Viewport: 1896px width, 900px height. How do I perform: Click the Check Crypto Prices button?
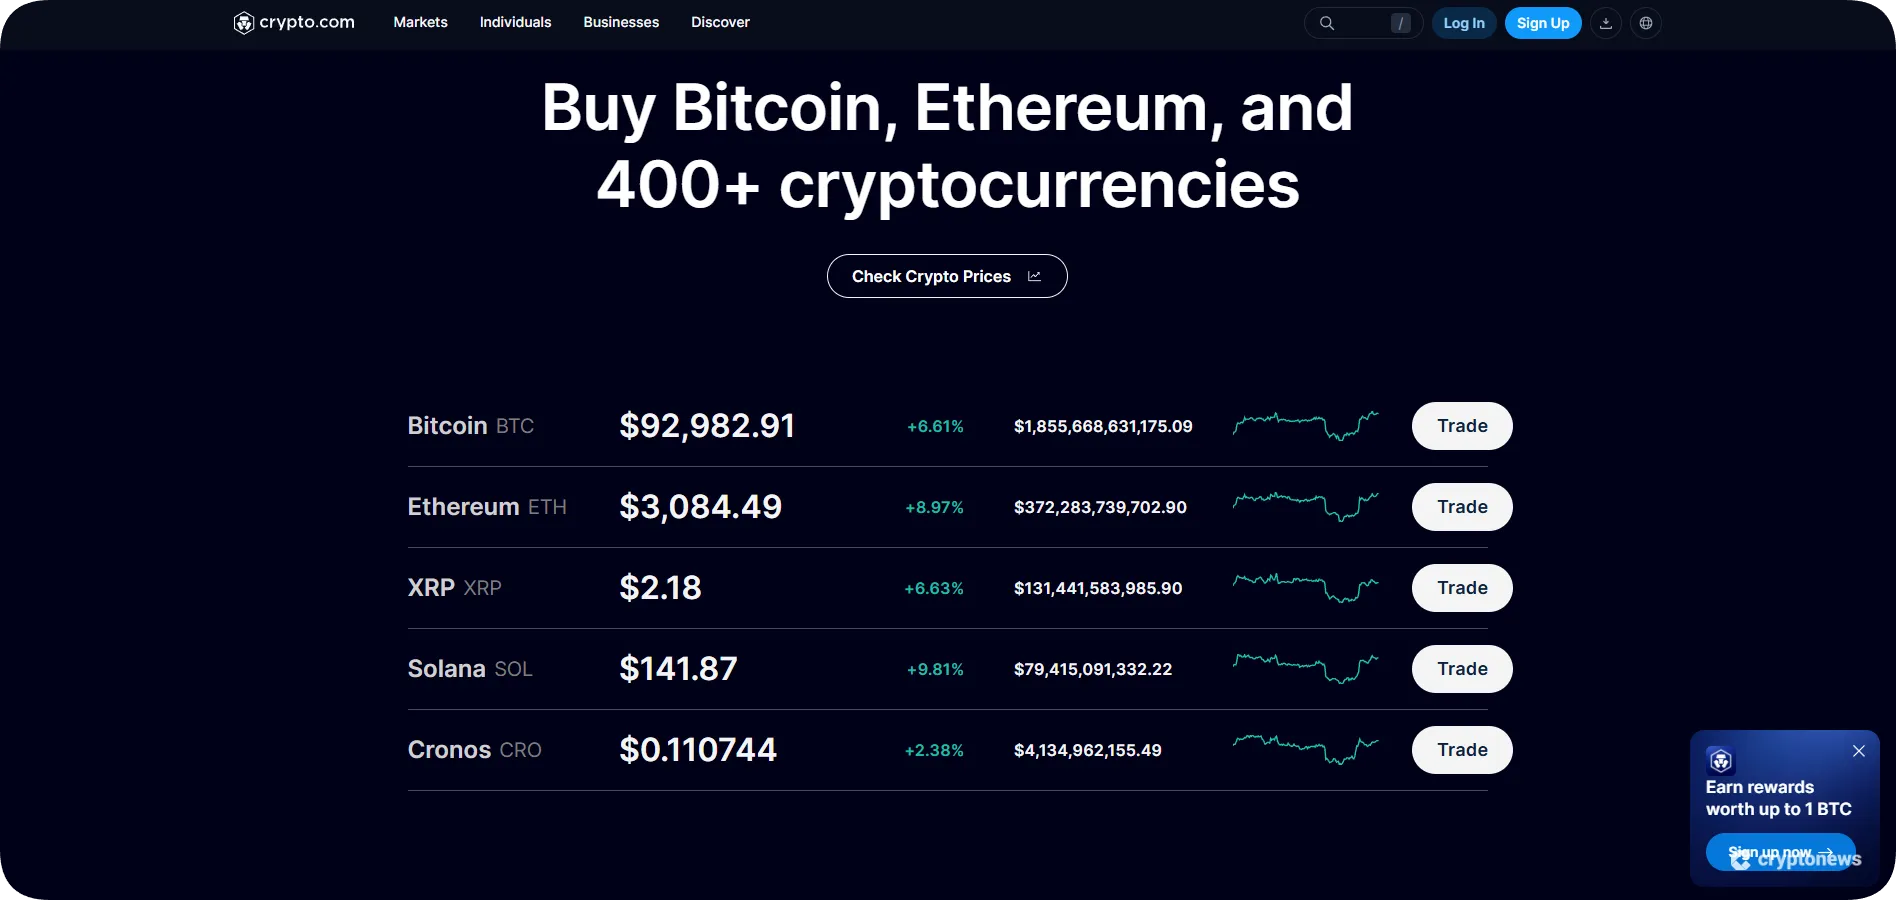[946, 276]
